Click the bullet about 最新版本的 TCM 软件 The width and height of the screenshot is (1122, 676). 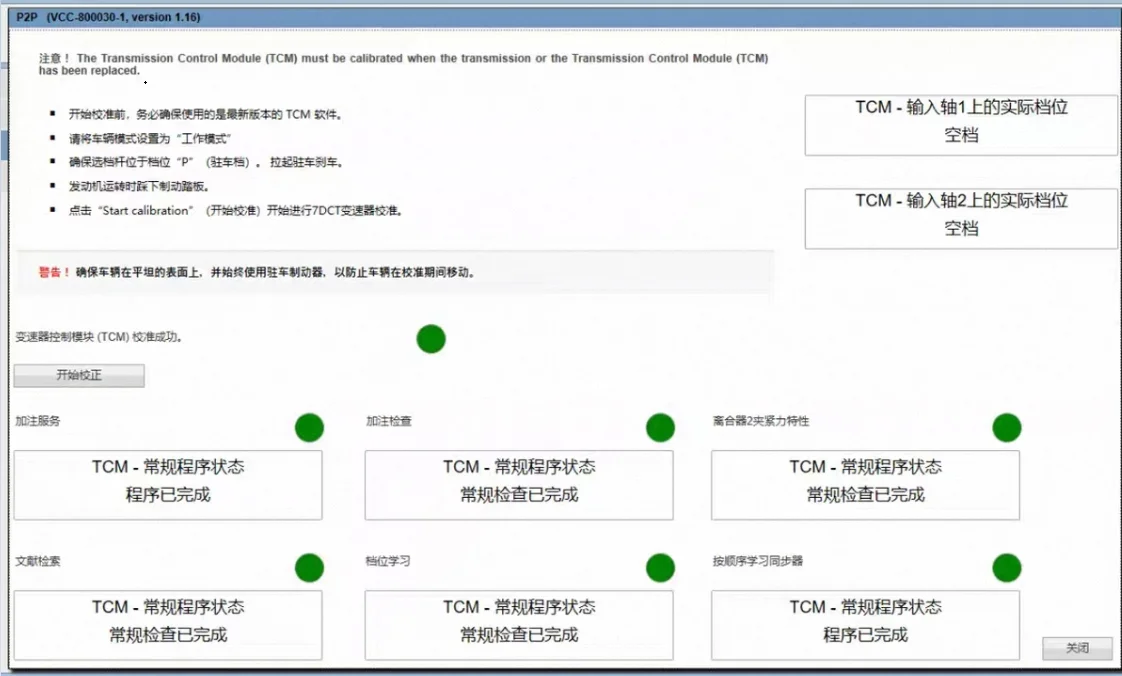point(206,114)
